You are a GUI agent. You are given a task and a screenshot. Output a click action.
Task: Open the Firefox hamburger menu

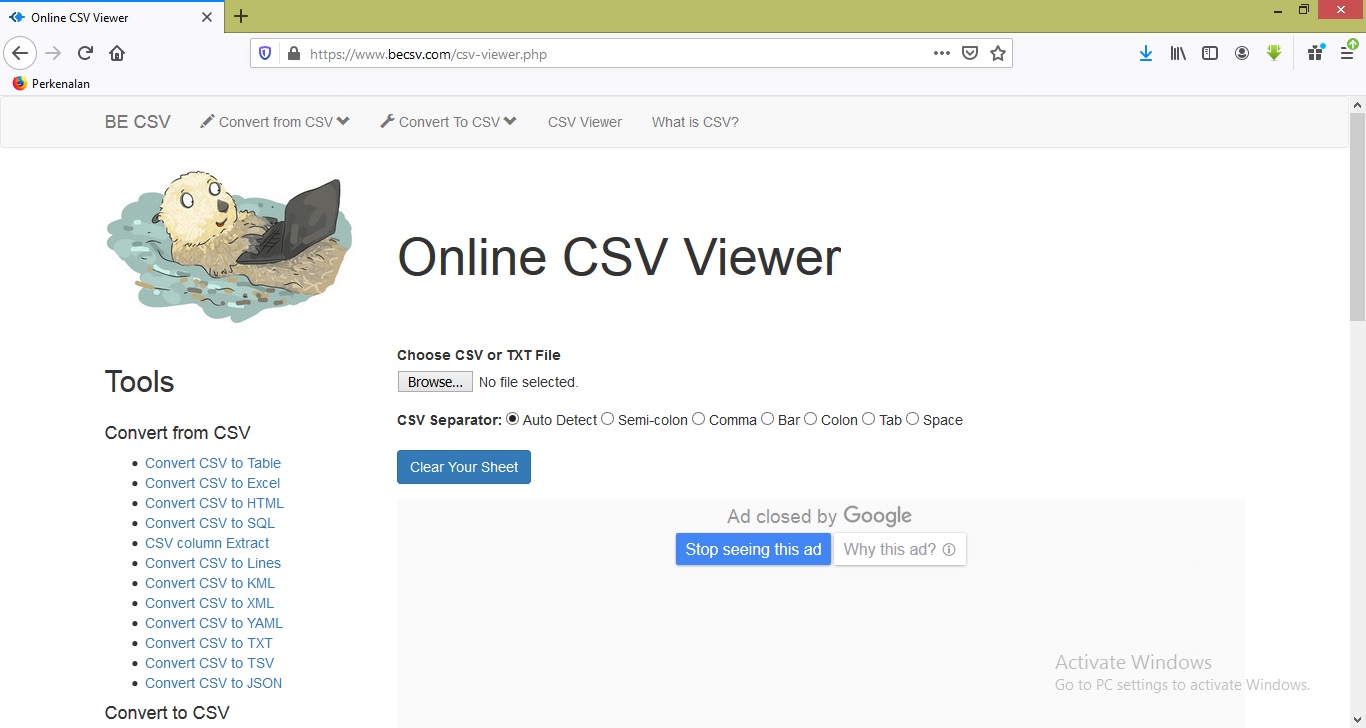(x=1347, y=53)
